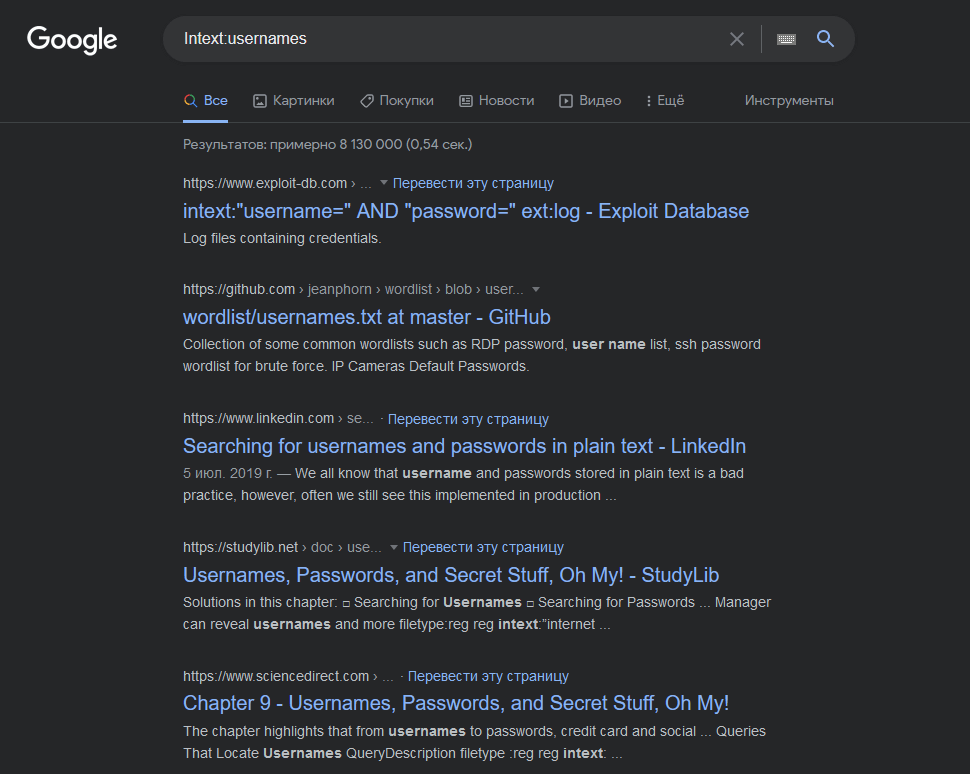Image resolution: width=970 pixels, height=774 pixels.
Task: Open the Новости tab
Action: pyautogui.click(x=496, y=101)
